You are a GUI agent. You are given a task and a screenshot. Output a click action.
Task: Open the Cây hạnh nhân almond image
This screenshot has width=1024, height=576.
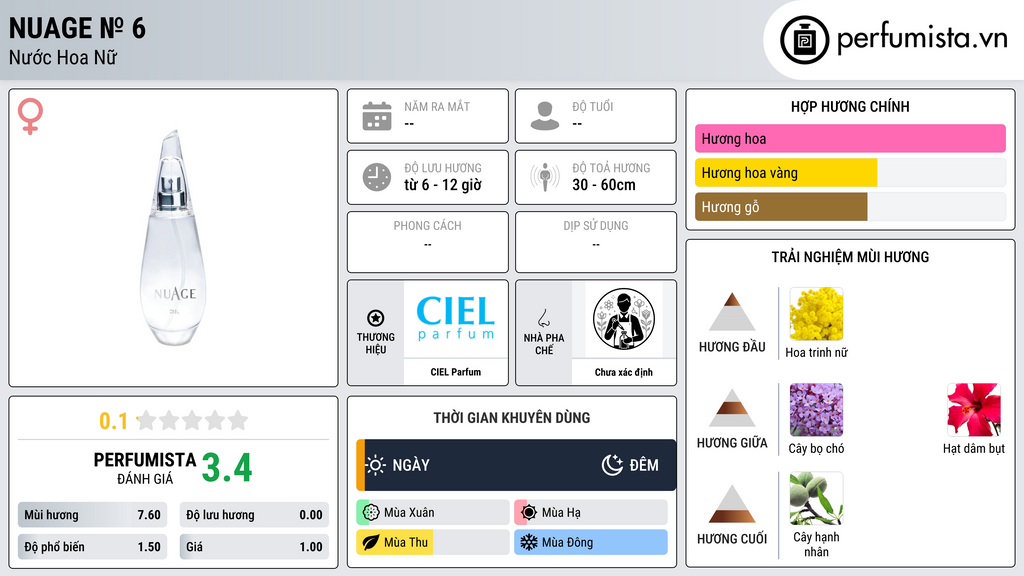(816, 498)
